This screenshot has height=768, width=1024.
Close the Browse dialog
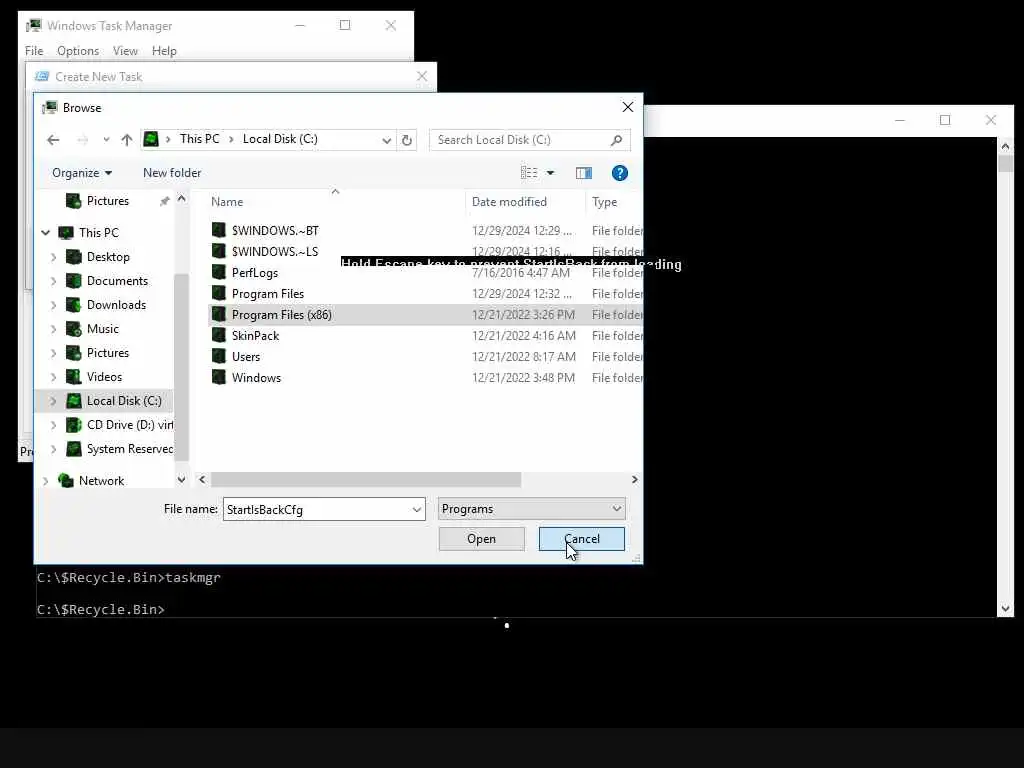pos(628,107)
